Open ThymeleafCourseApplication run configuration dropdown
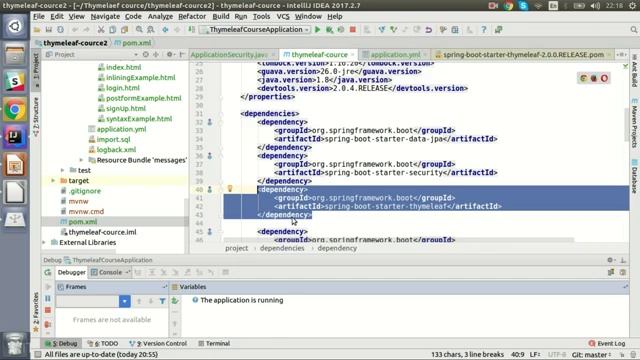 click(255, 30)
